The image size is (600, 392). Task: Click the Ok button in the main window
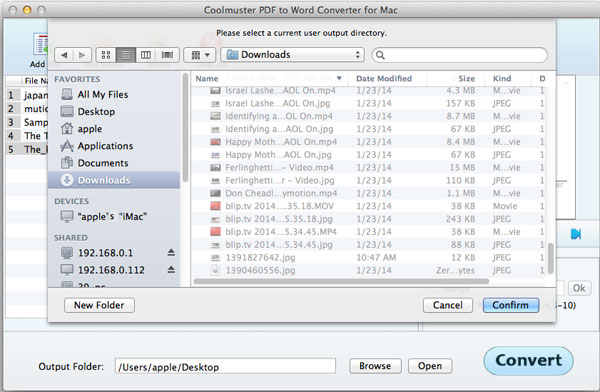click(579, 288)
